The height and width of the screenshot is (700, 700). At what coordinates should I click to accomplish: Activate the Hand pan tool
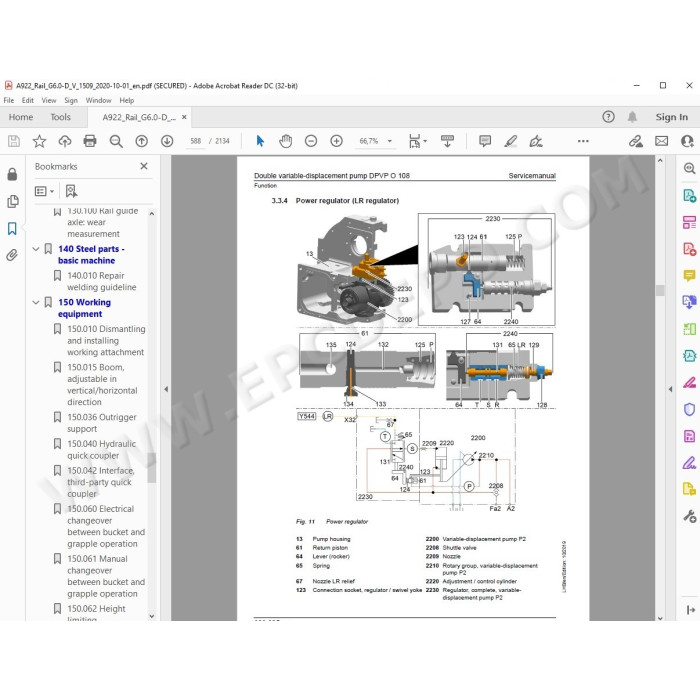[285, 142]
